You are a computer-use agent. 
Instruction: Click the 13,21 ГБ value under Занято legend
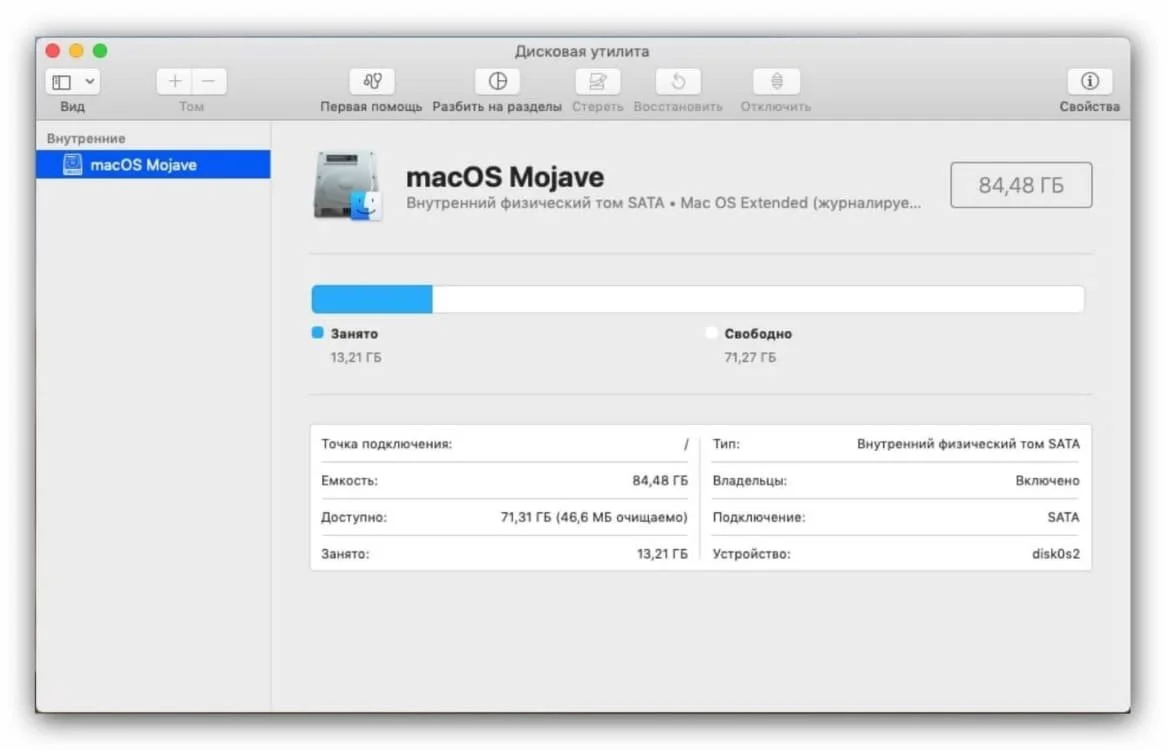pyautogui.click(x=356, y=357)
